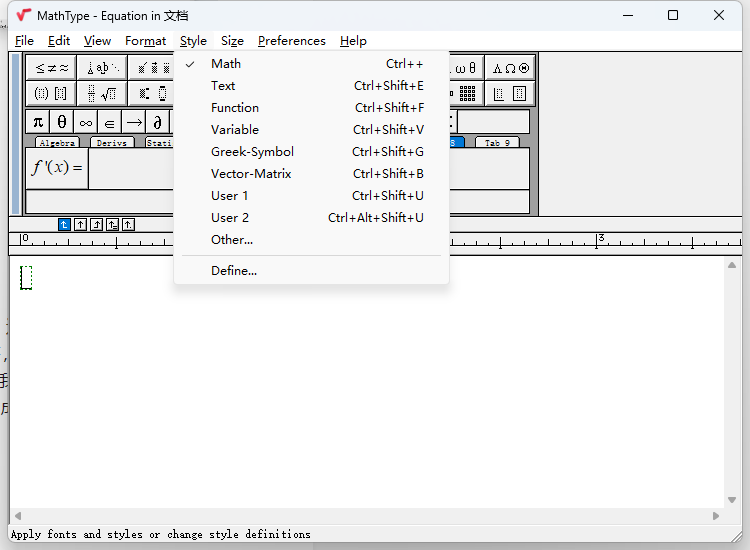Minimize the MathType window
750x550 pixels.
[628, 15]
